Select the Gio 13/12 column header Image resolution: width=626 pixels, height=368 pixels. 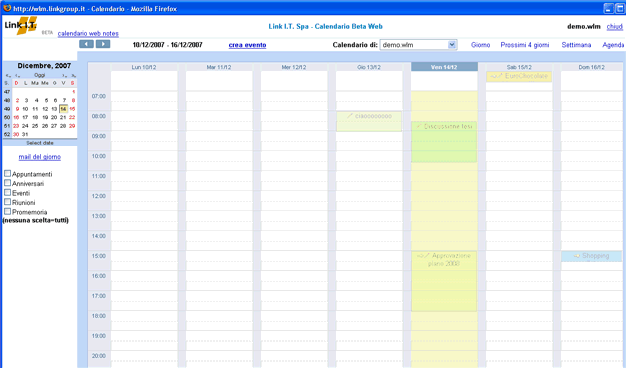(369, 67)
